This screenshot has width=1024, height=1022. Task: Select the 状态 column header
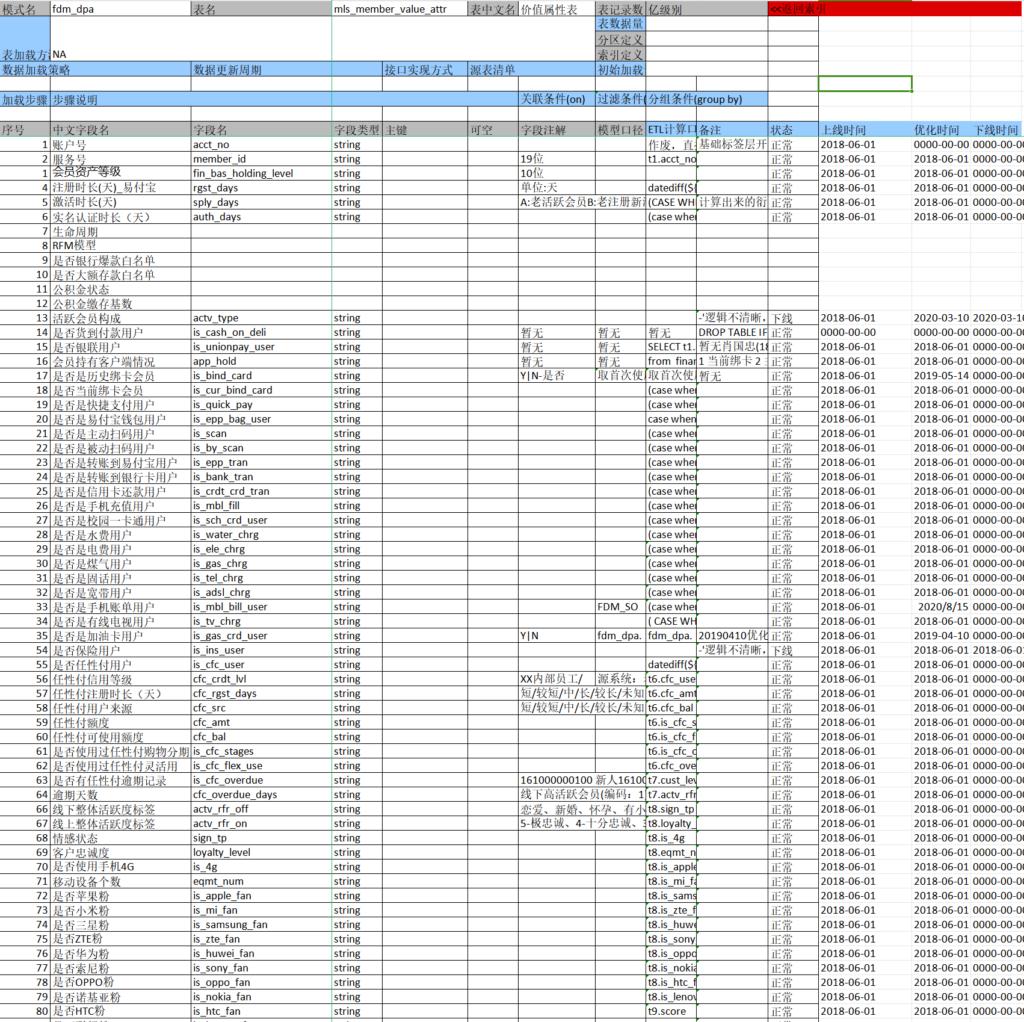[x=793, y=130]
